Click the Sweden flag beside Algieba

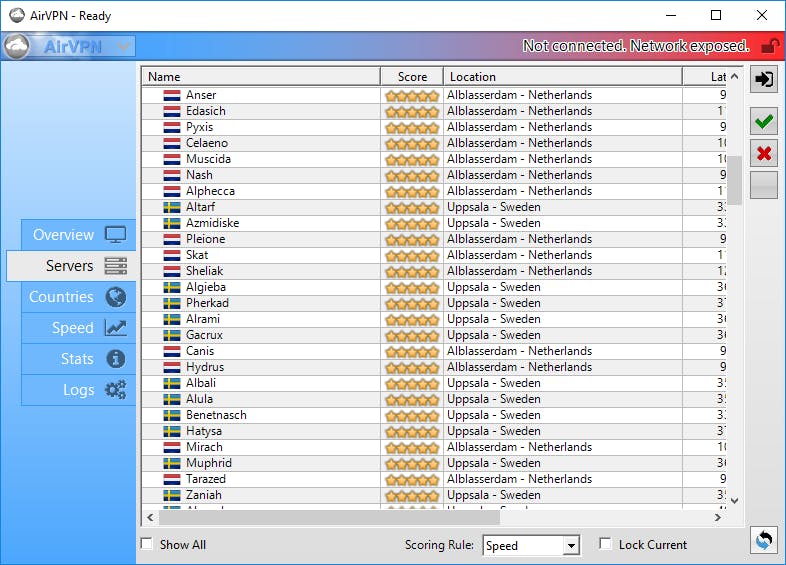172,287
